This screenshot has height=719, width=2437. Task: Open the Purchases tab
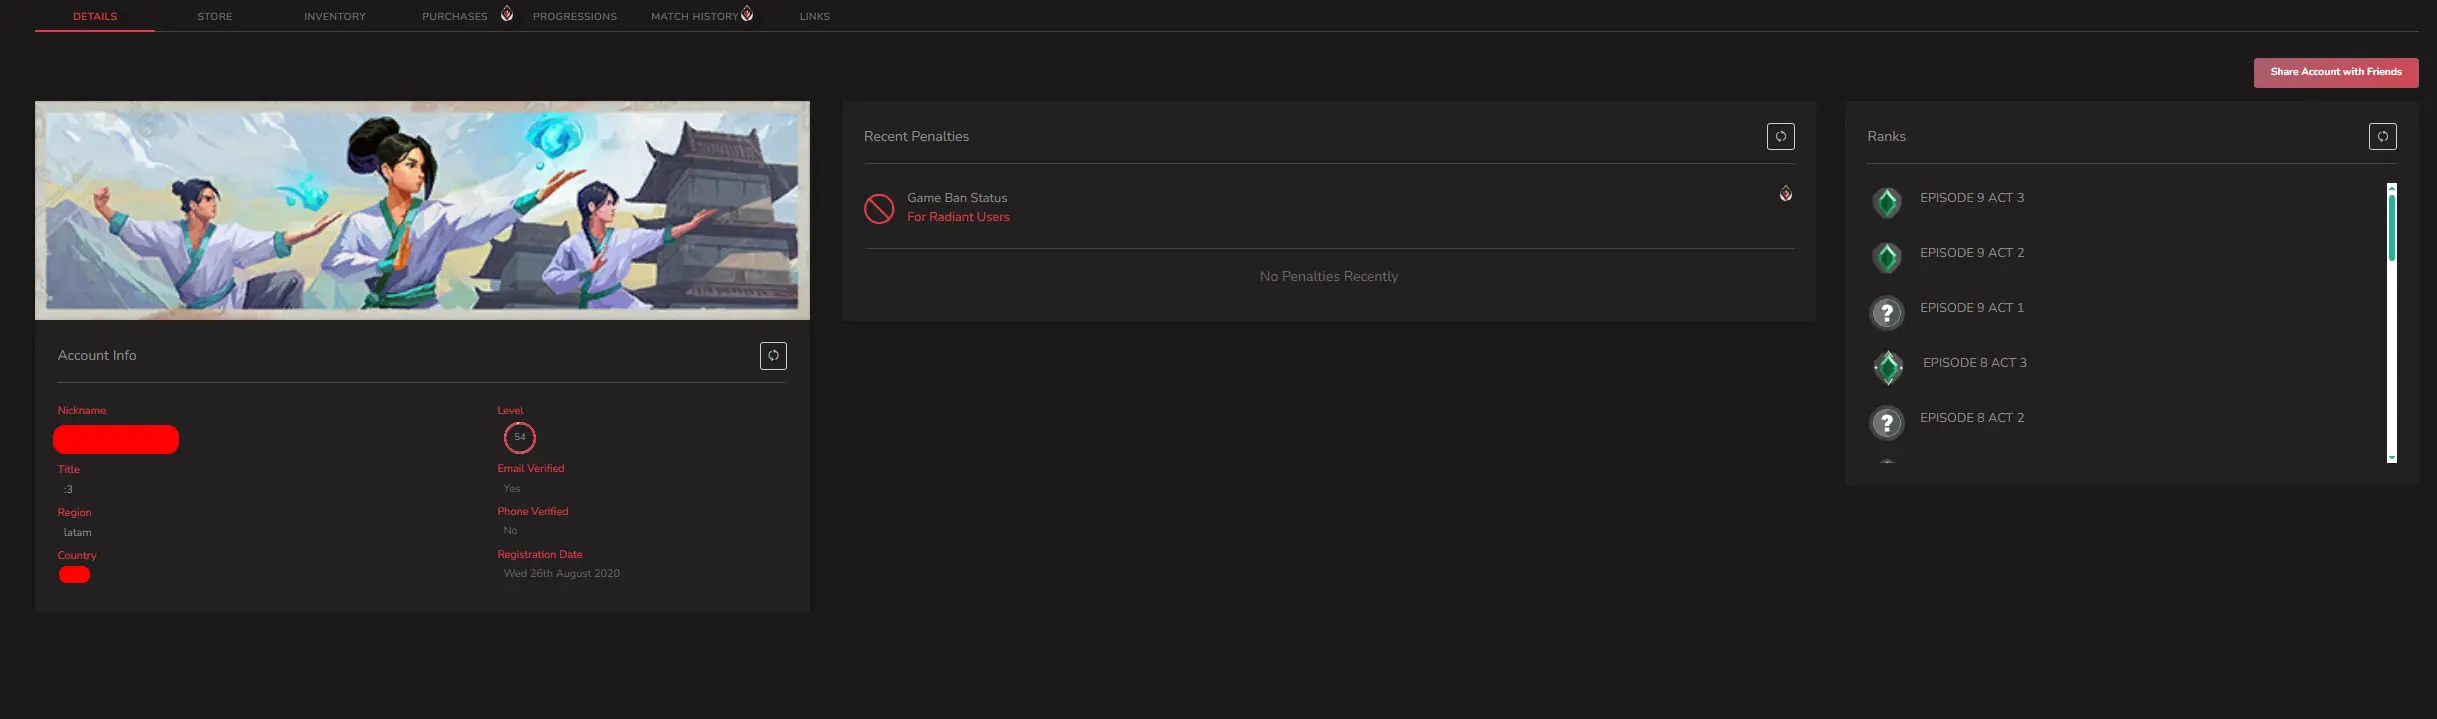pyautogui.click(x=455, y=16)
